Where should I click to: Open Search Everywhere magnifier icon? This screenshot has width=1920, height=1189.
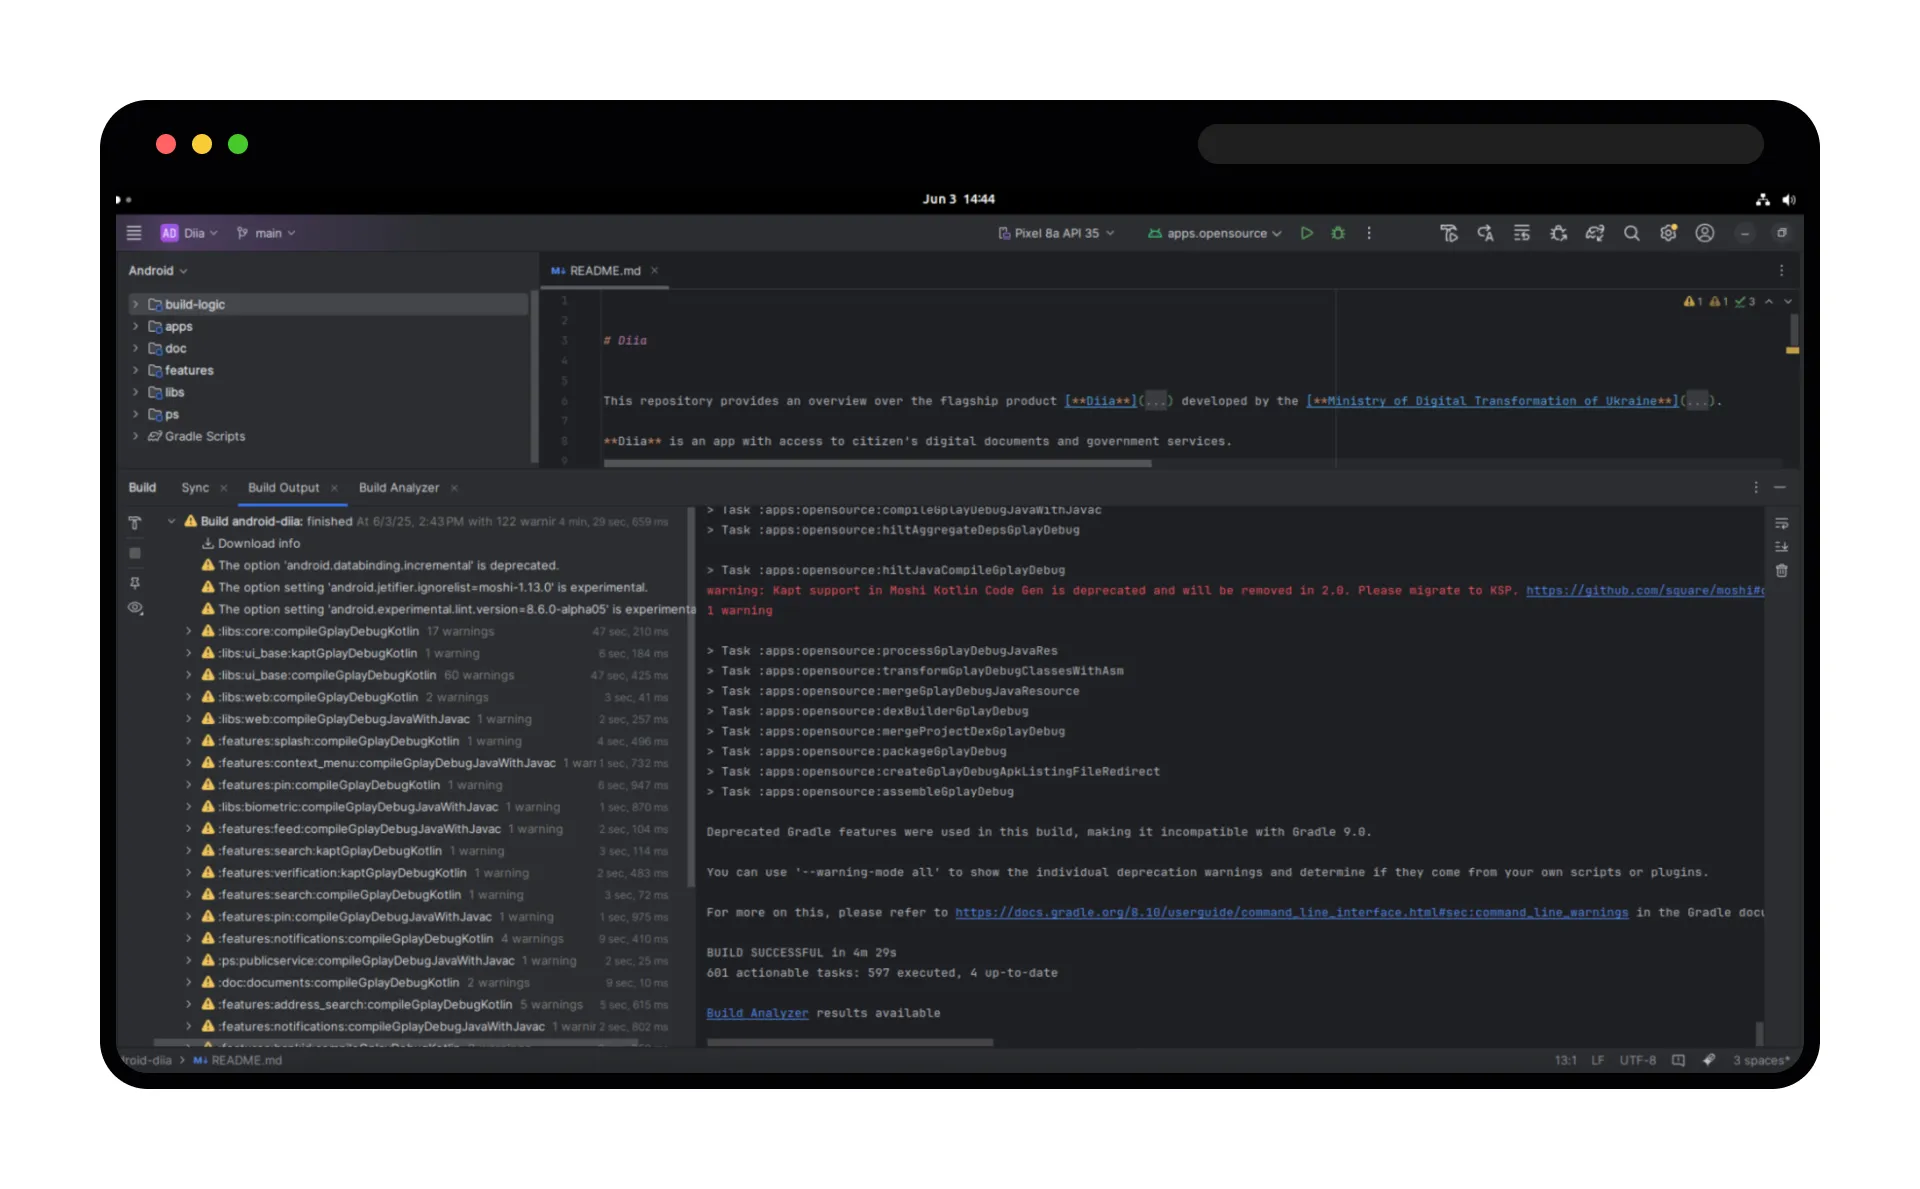pyautogui.click(x=1631, y=233)
